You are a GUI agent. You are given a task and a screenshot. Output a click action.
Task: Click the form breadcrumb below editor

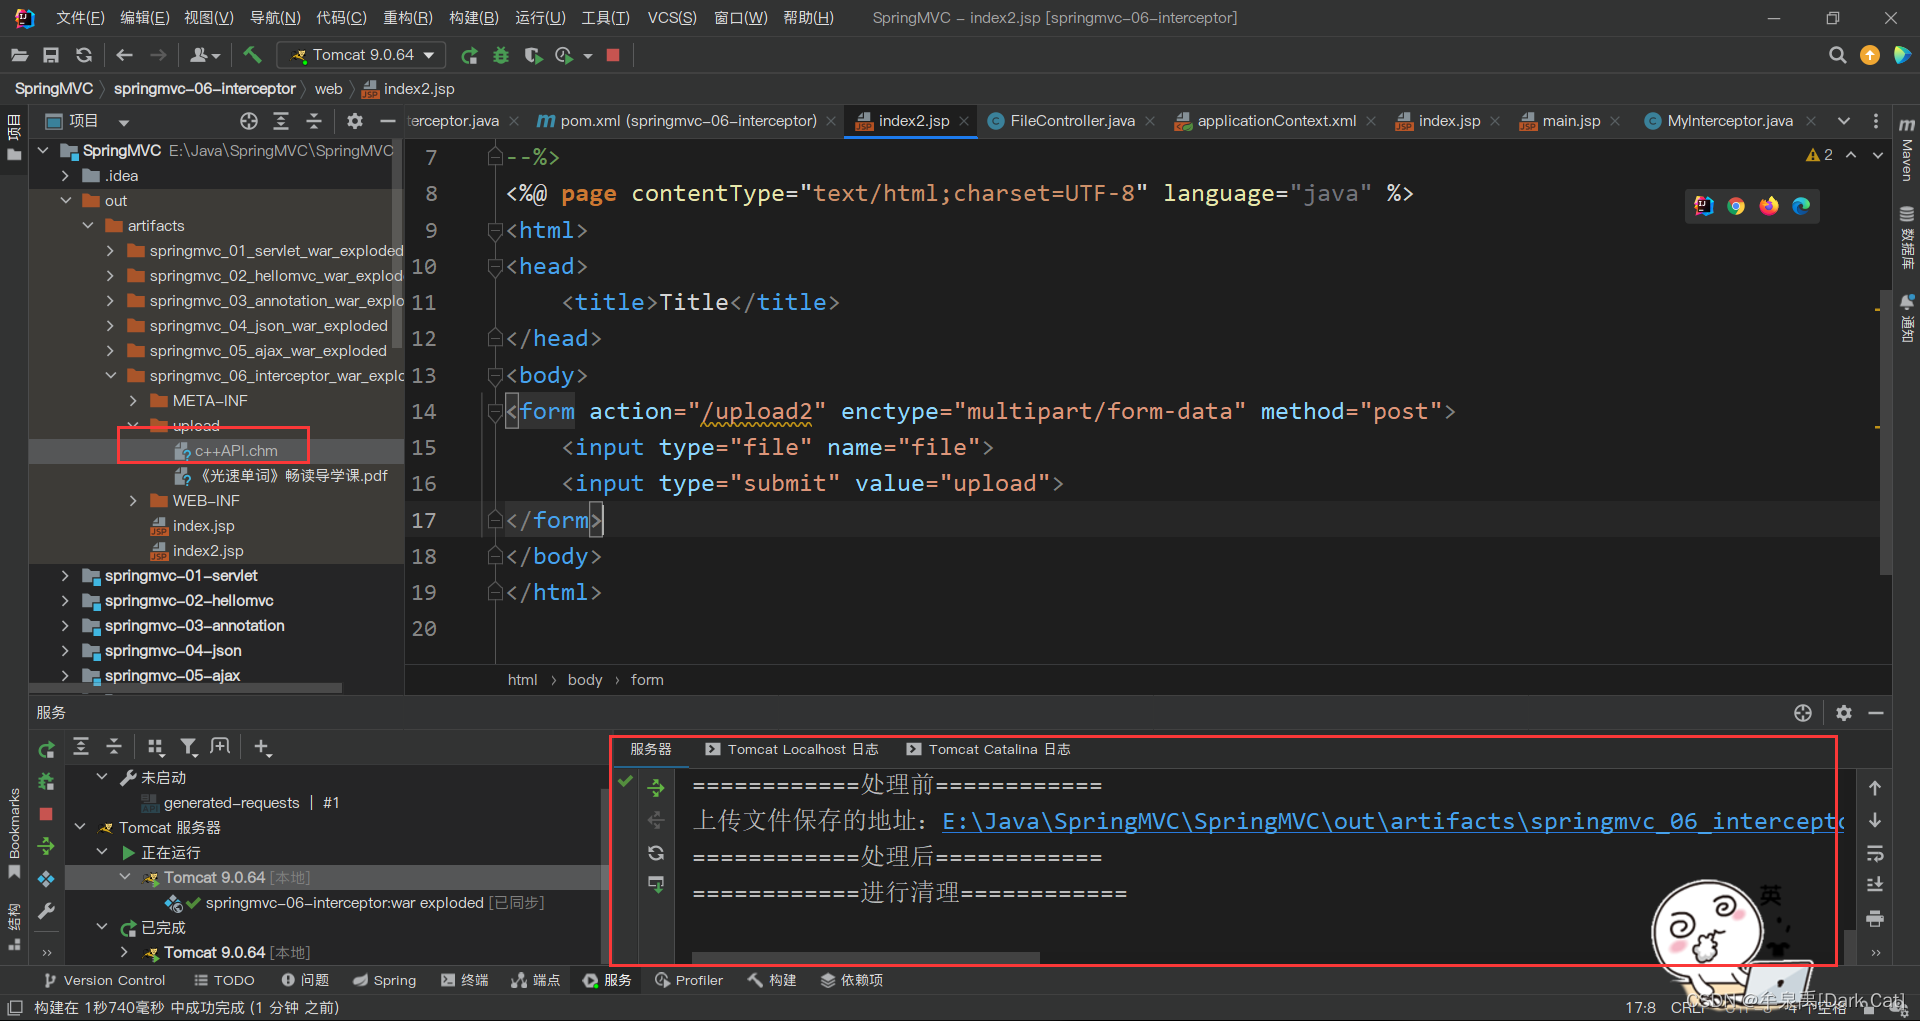(x=647, y=680)
